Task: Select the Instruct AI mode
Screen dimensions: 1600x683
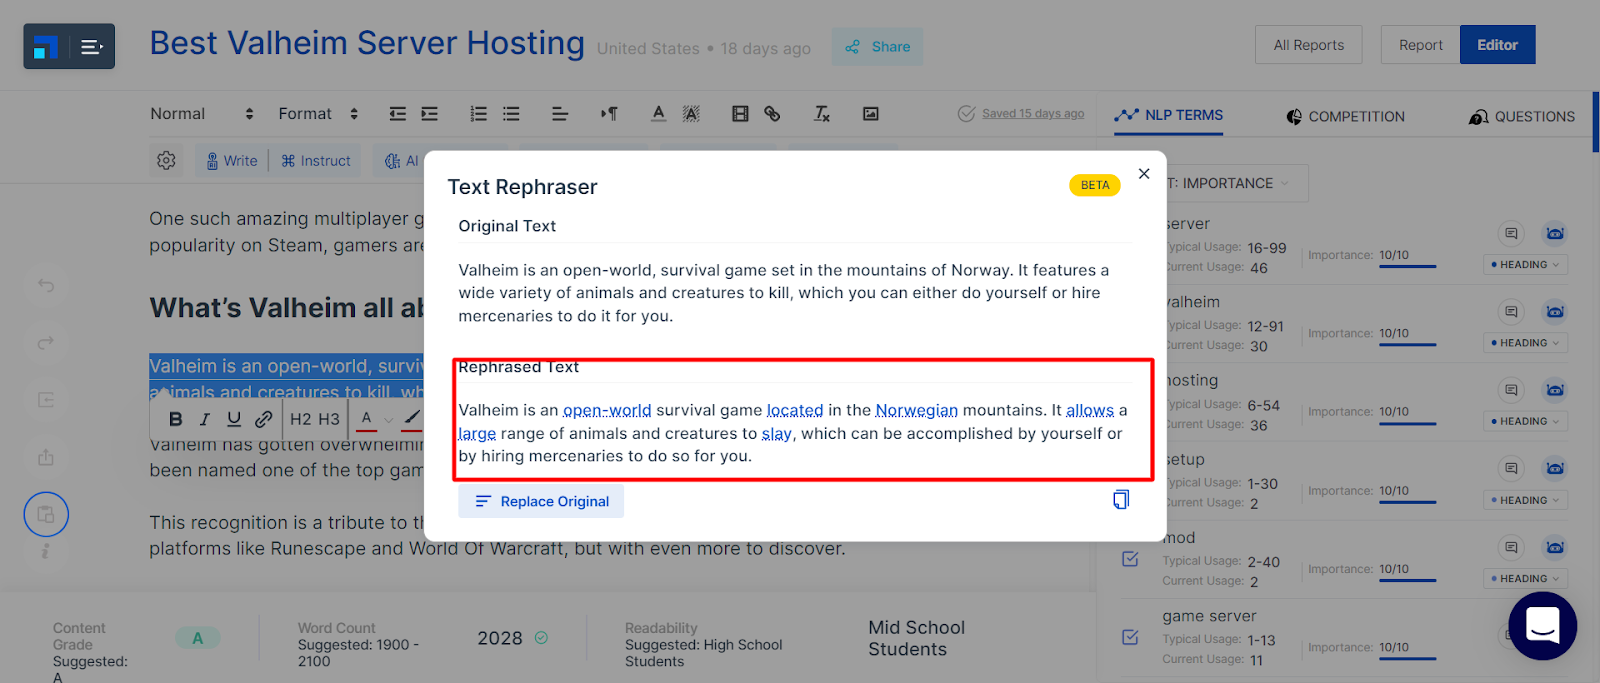Action: 316,161
